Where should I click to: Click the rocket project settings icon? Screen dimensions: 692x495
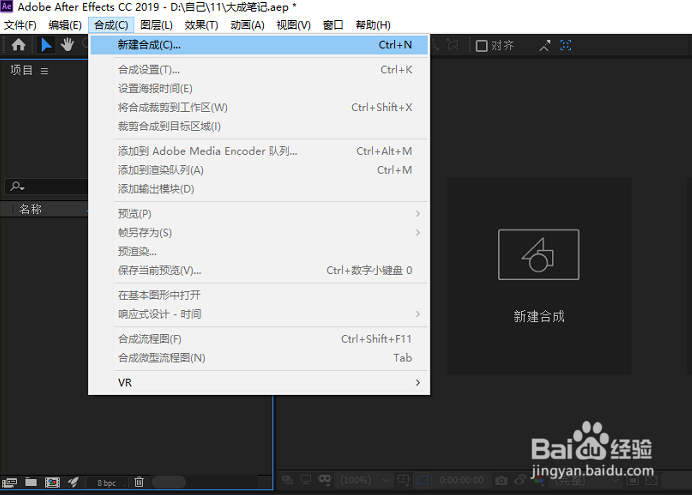point(73,482)
